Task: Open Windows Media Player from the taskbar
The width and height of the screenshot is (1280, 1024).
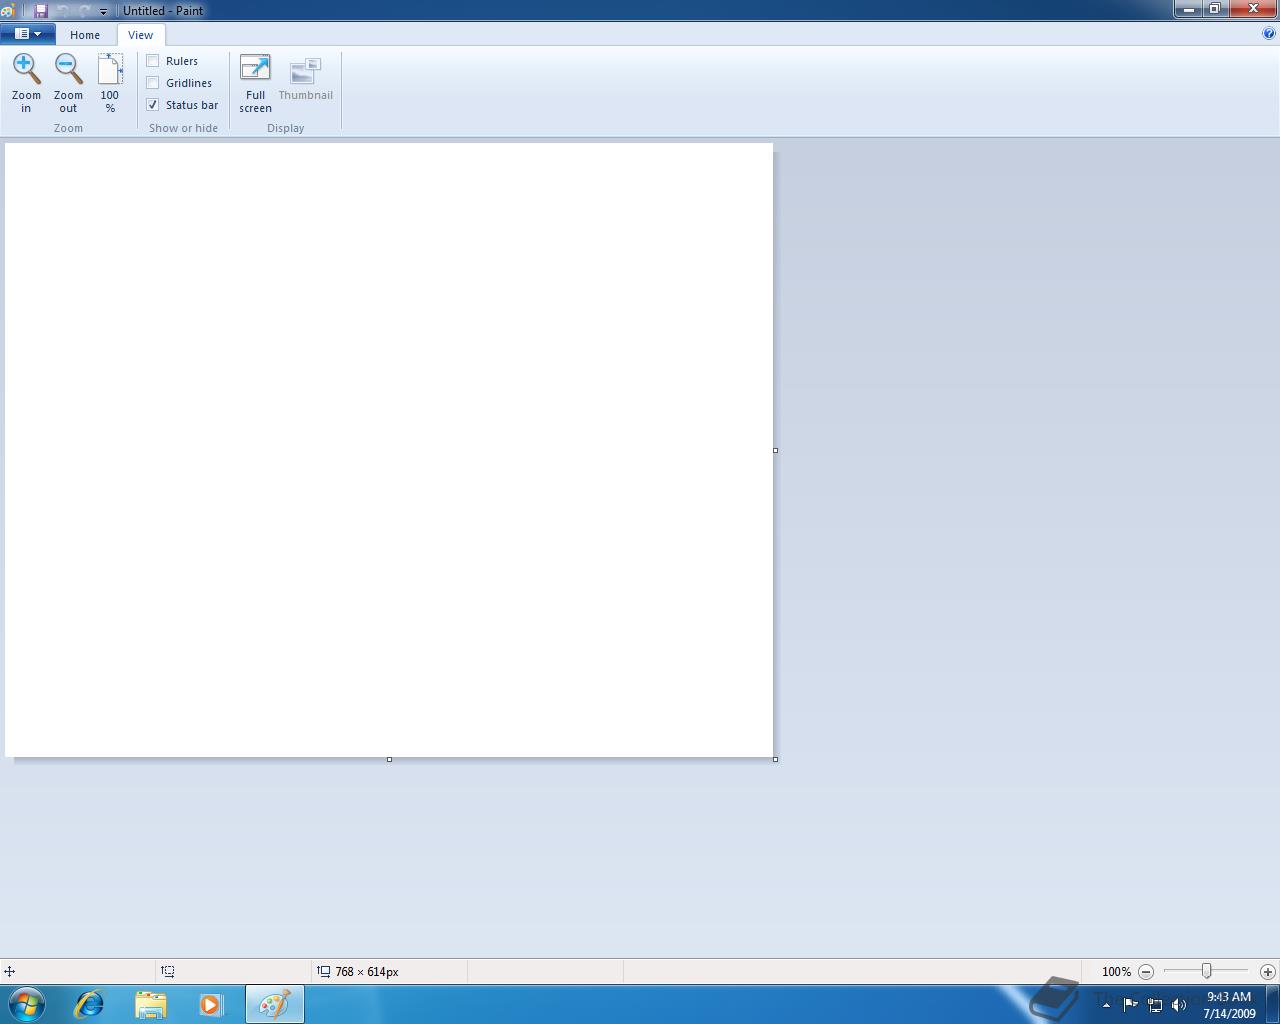Action: pos(211,1004)
